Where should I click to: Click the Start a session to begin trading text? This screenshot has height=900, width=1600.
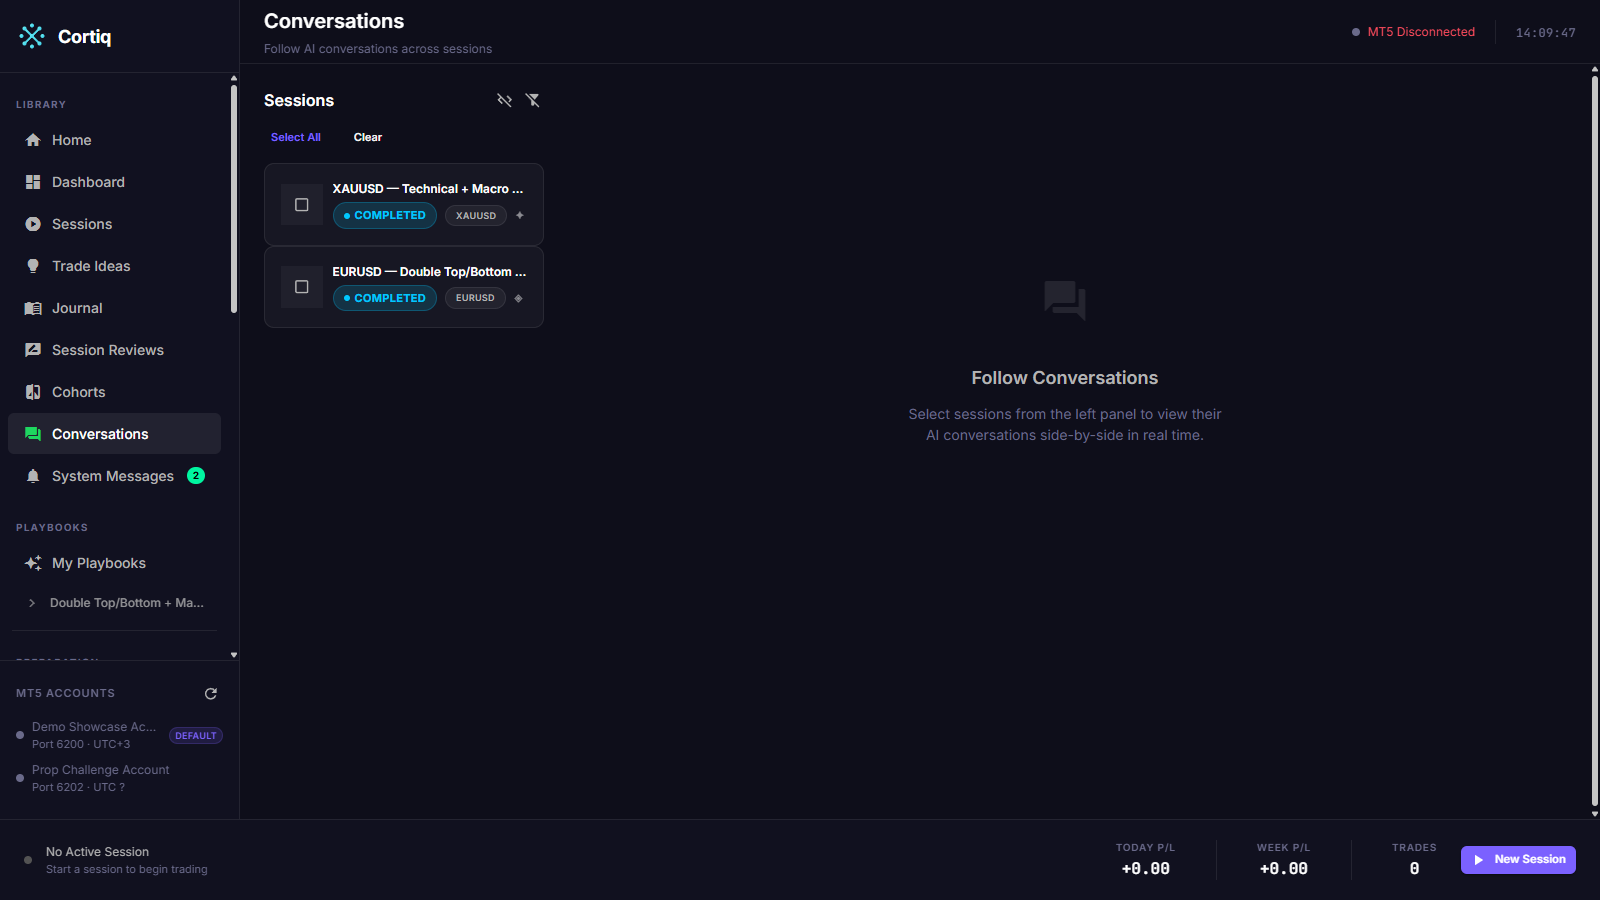pyautogui.click(x=127, y=869)
